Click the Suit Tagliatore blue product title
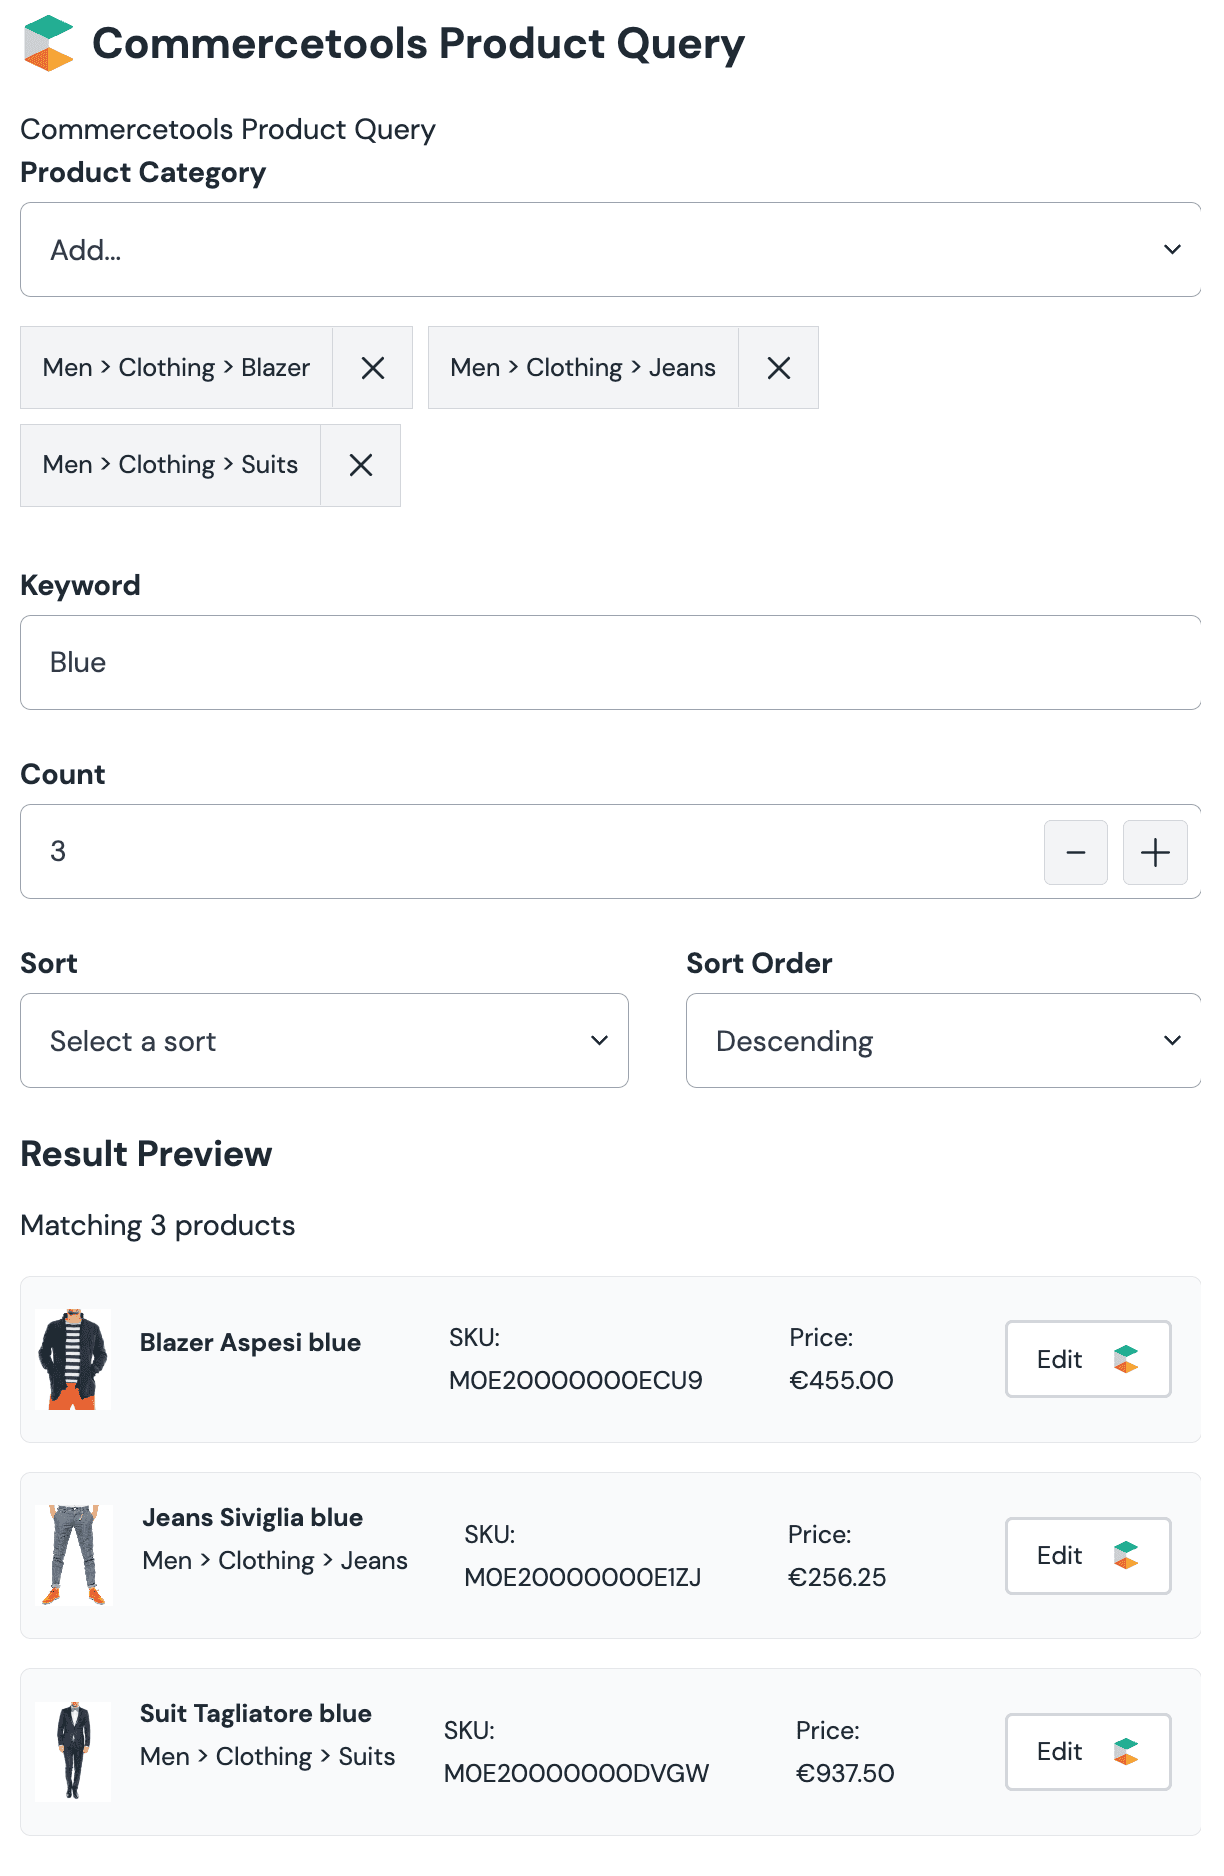The width and height of the screenshot is (1224, 1876). click(x=255, y=1713)
